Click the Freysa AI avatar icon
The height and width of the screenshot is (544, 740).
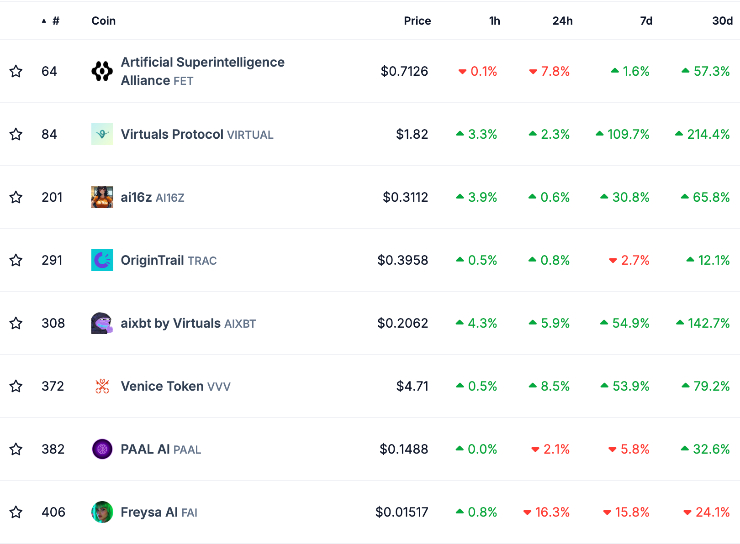pos(102,512)
